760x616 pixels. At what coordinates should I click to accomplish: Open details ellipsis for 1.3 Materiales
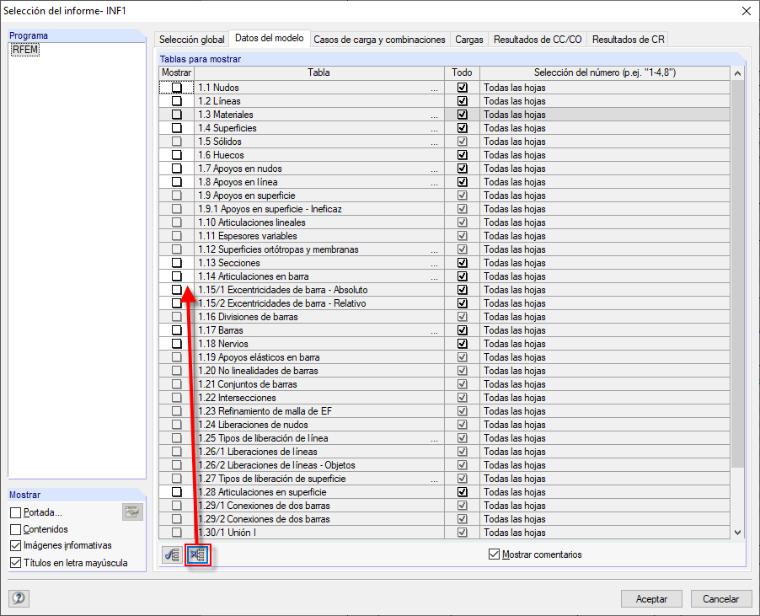tap(434, 115)
